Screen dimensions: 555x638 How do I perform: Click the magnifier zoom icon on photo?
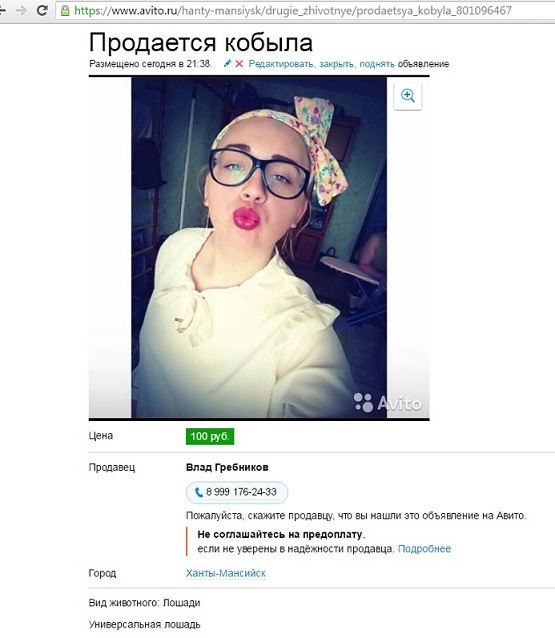pyautogui.click(x=408, y=96)
